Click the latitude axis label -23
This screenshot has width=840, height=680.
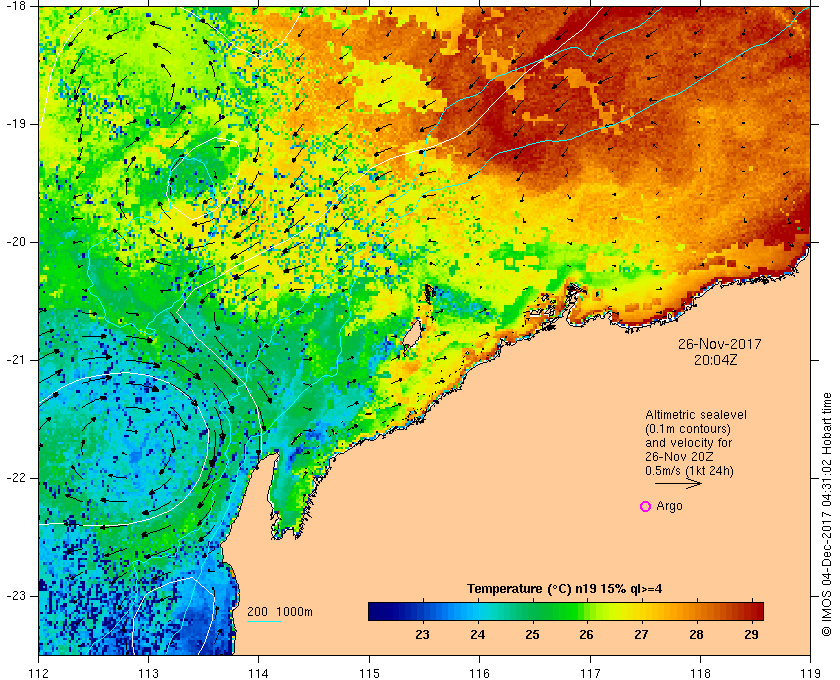[14, 595]
